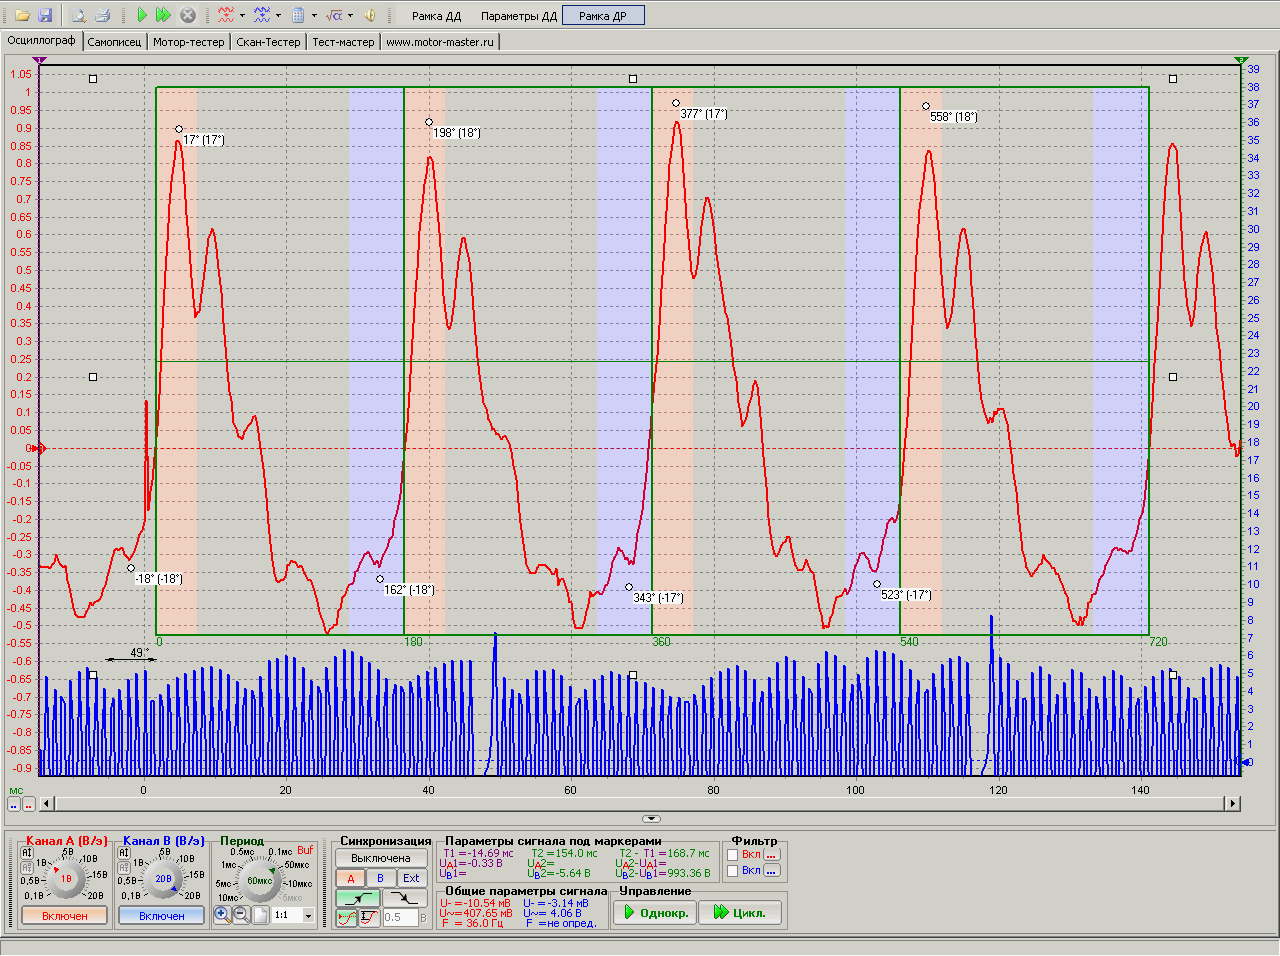Expand the calculator tool dropdown arrow

(314, 15)
